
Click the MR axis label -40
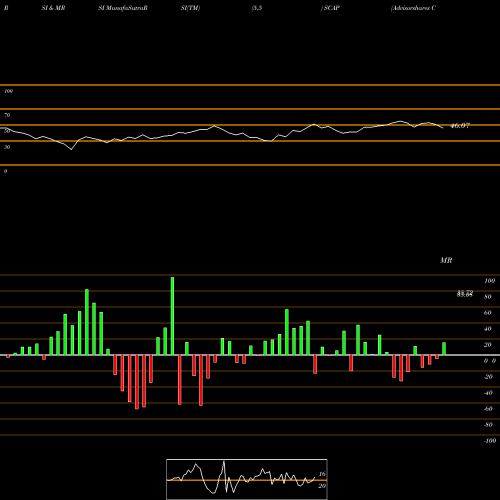[x=488, y=393]
